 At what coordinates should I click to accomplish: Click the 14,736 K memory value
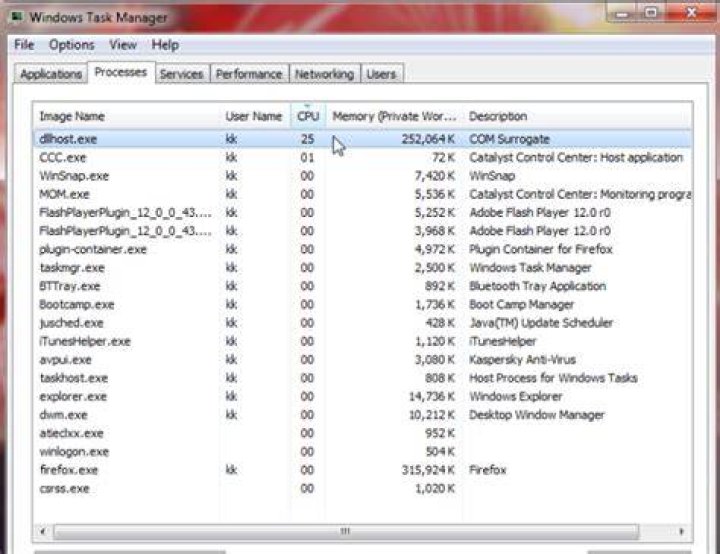click(x=432, y=396)
